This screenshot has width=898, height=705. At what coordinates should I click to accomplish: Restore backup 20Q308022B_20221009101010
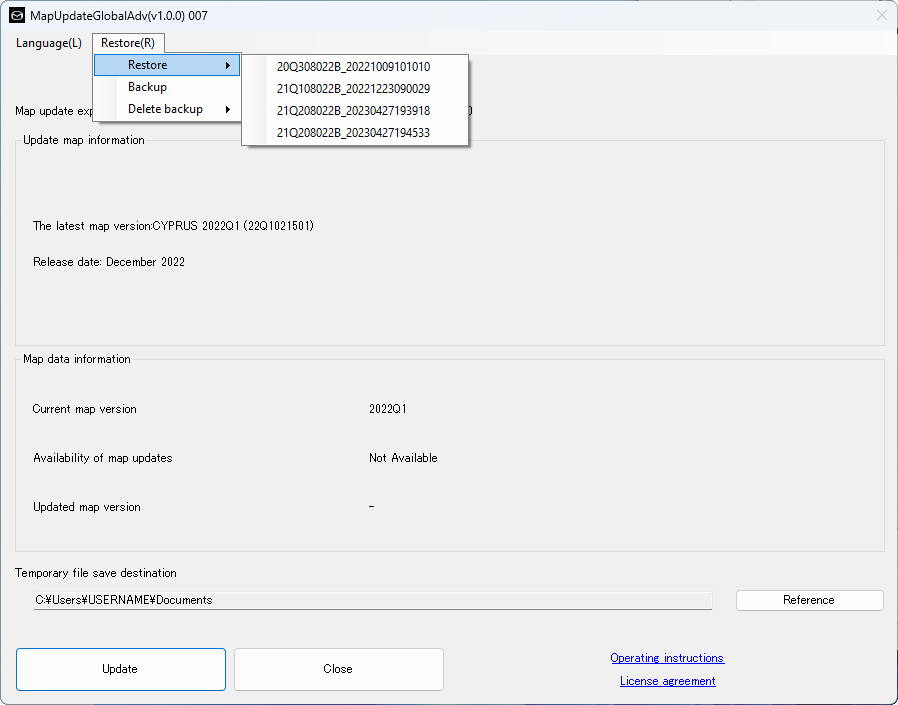click(x=354, y=67)
